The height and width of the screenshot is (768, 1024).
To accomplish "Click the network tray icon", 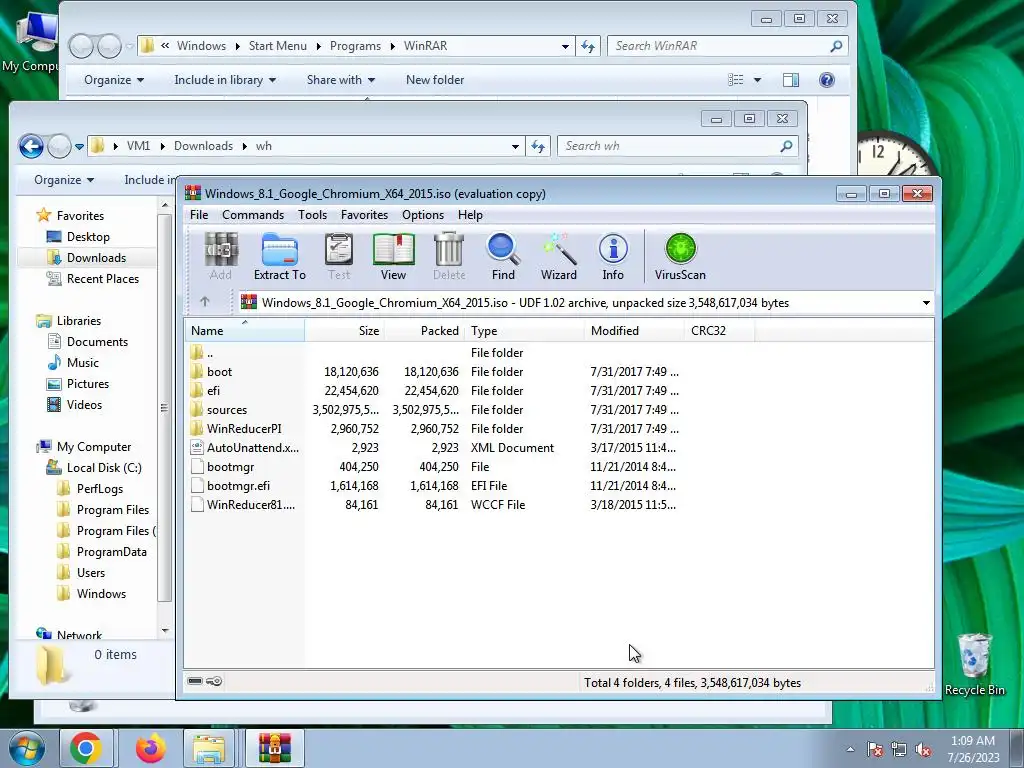I will pos(899,750).
